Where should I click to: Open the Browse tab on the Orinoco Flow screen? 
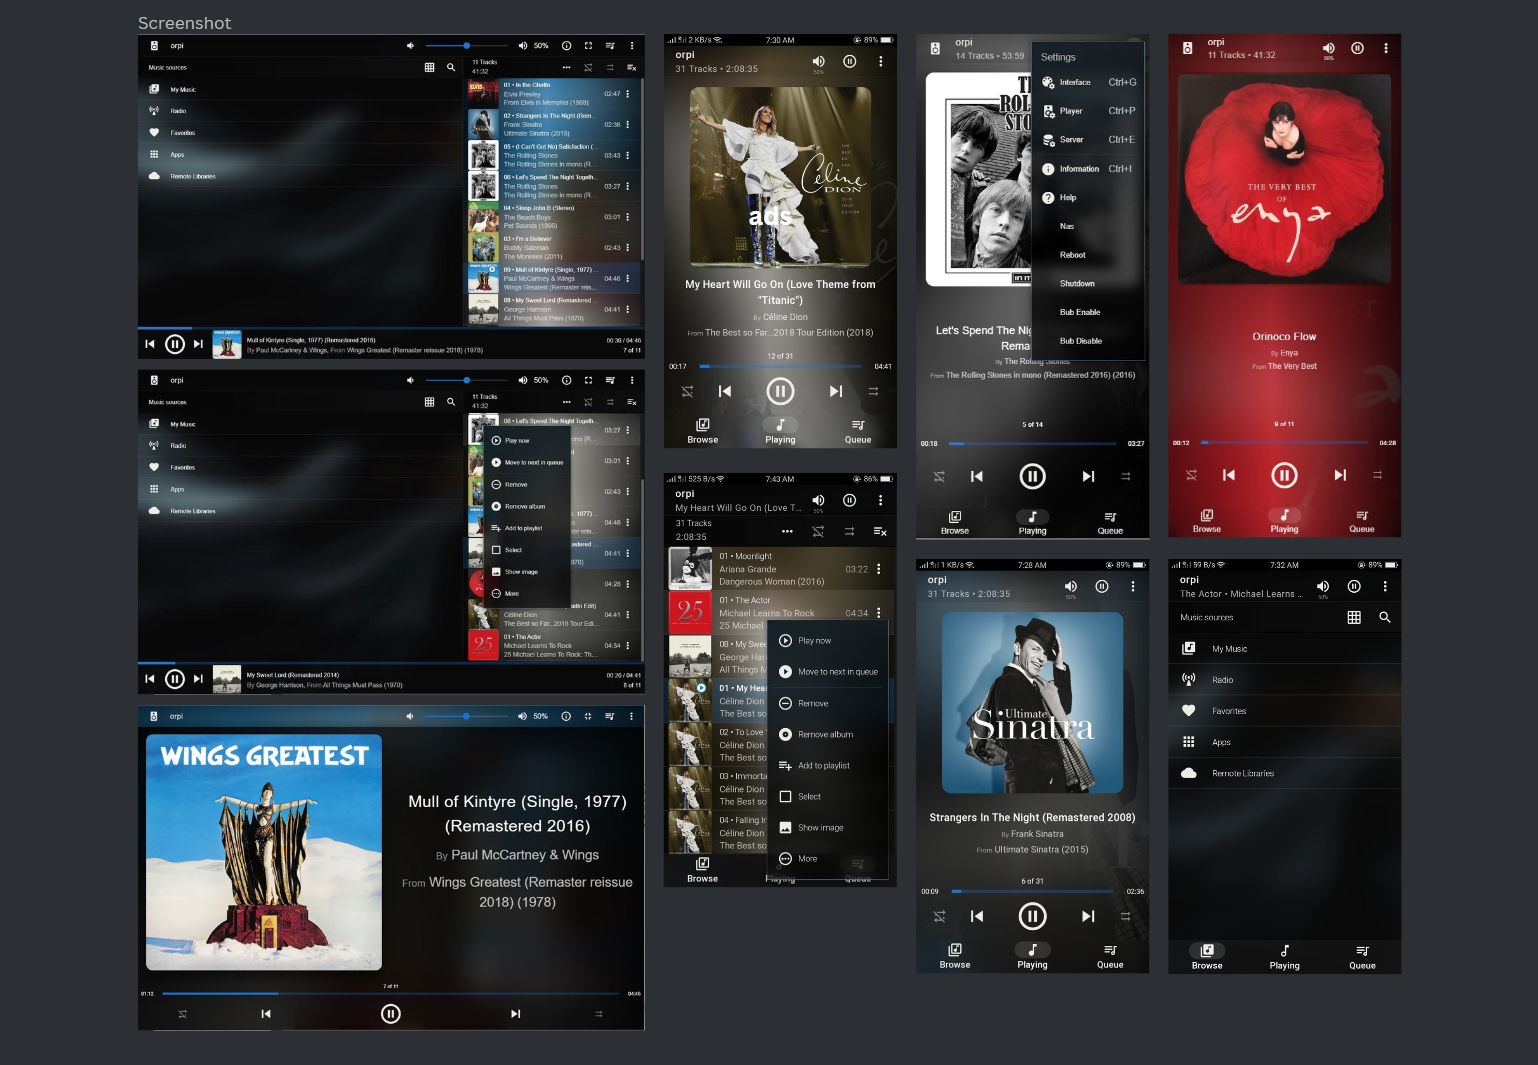point(1207,521)
